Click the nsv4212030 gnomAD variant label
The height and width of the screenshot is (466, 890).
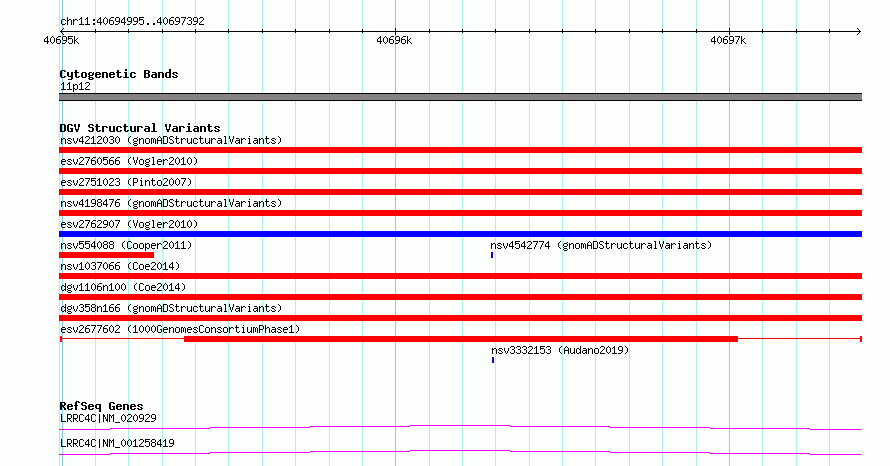coord(171,140)
